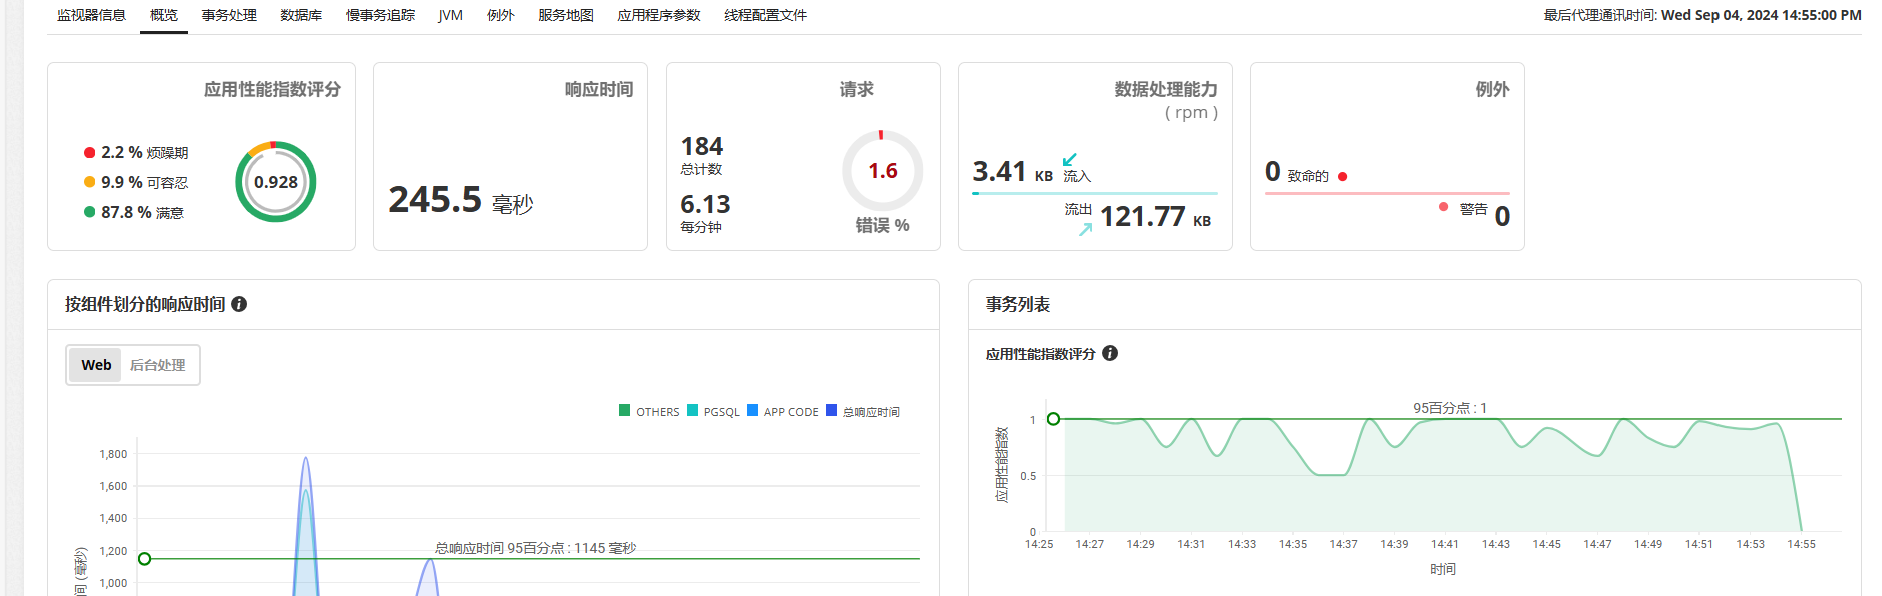Screen dimensions: 1882x596
Task: Click the 例外 card title
Action: [x=1492, y=89]
